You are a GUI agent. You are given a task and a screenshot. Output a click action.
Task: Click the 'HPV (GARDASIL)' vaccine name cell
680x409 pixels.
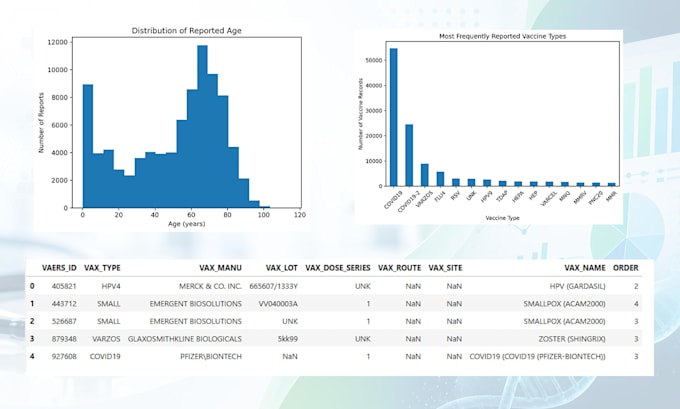(578, 286)
